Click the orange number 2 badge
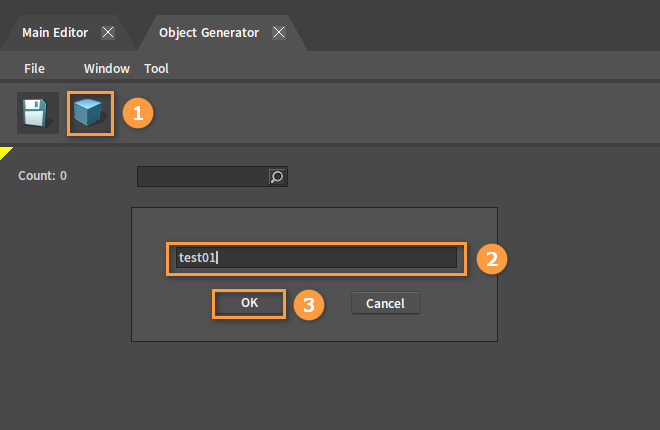 (x=492, y=259)
